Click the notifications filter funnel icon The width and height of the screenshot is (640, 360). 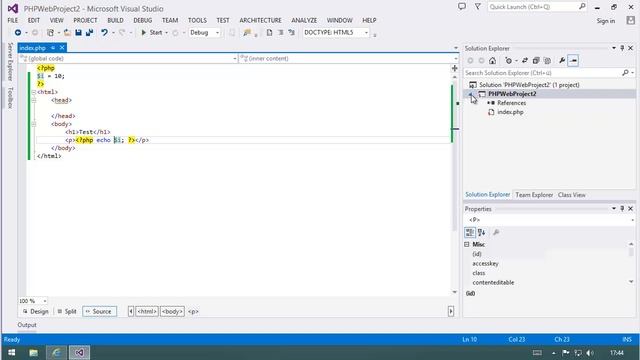478,7
